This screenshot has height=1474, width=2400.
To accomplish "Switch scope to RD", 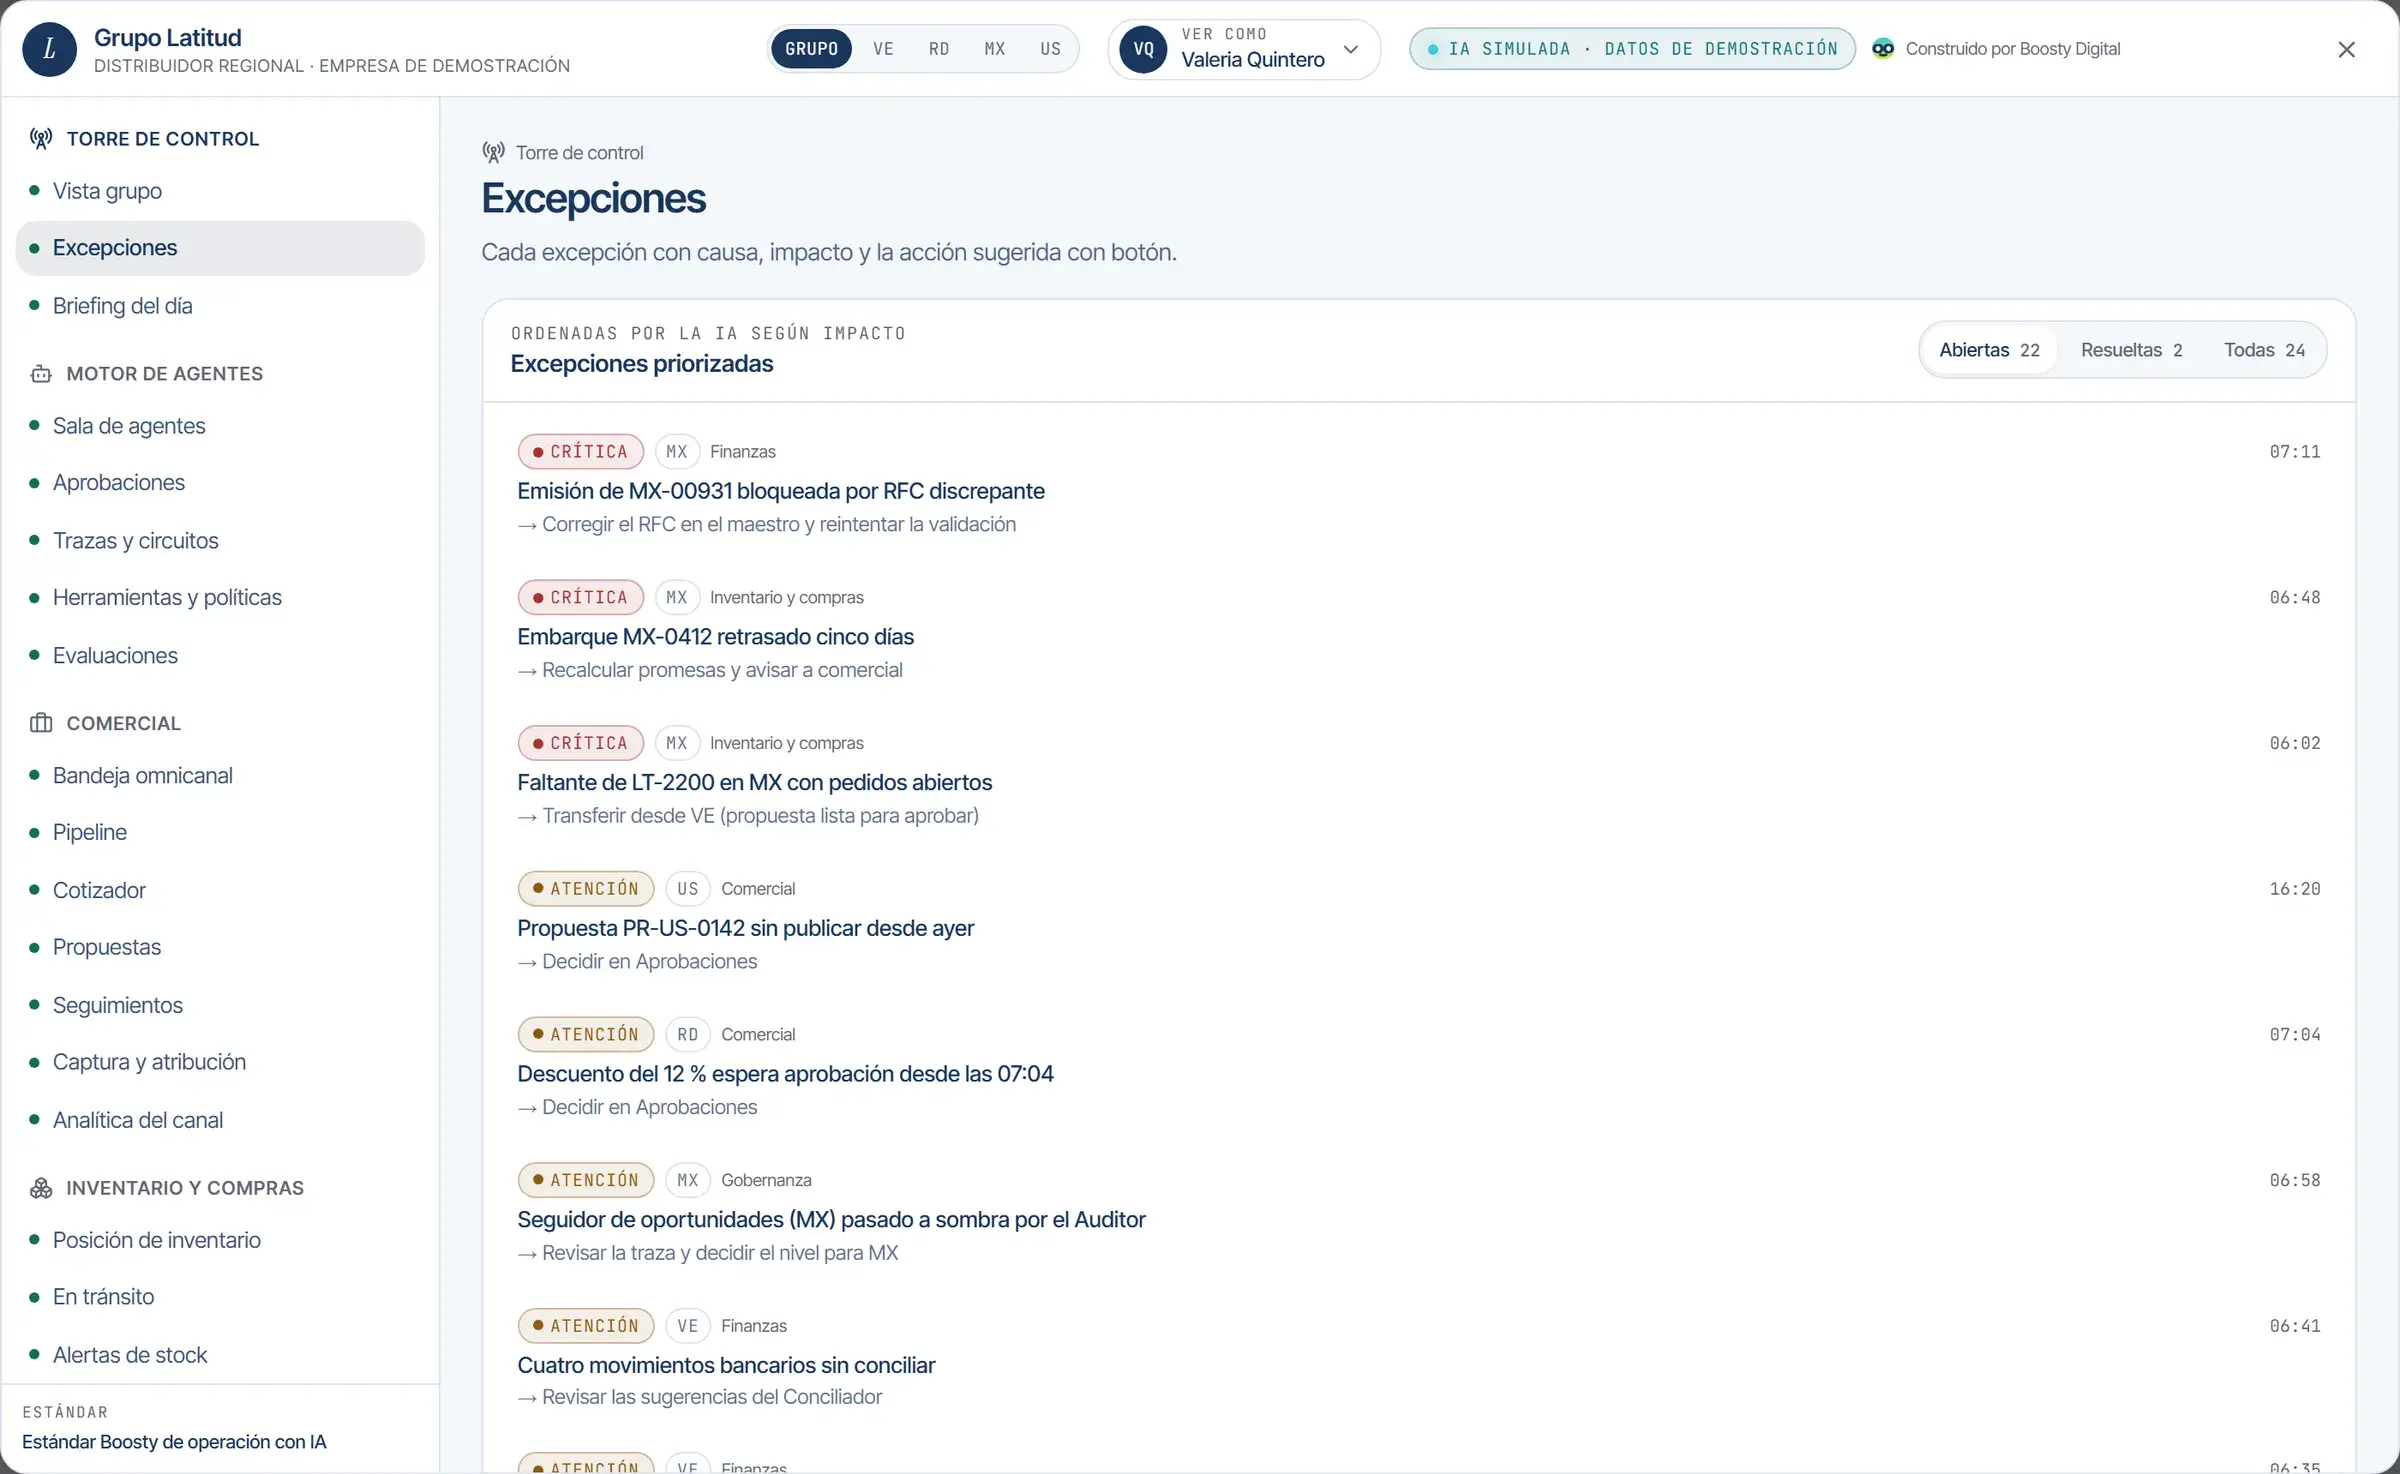I will tap(939, 49).
